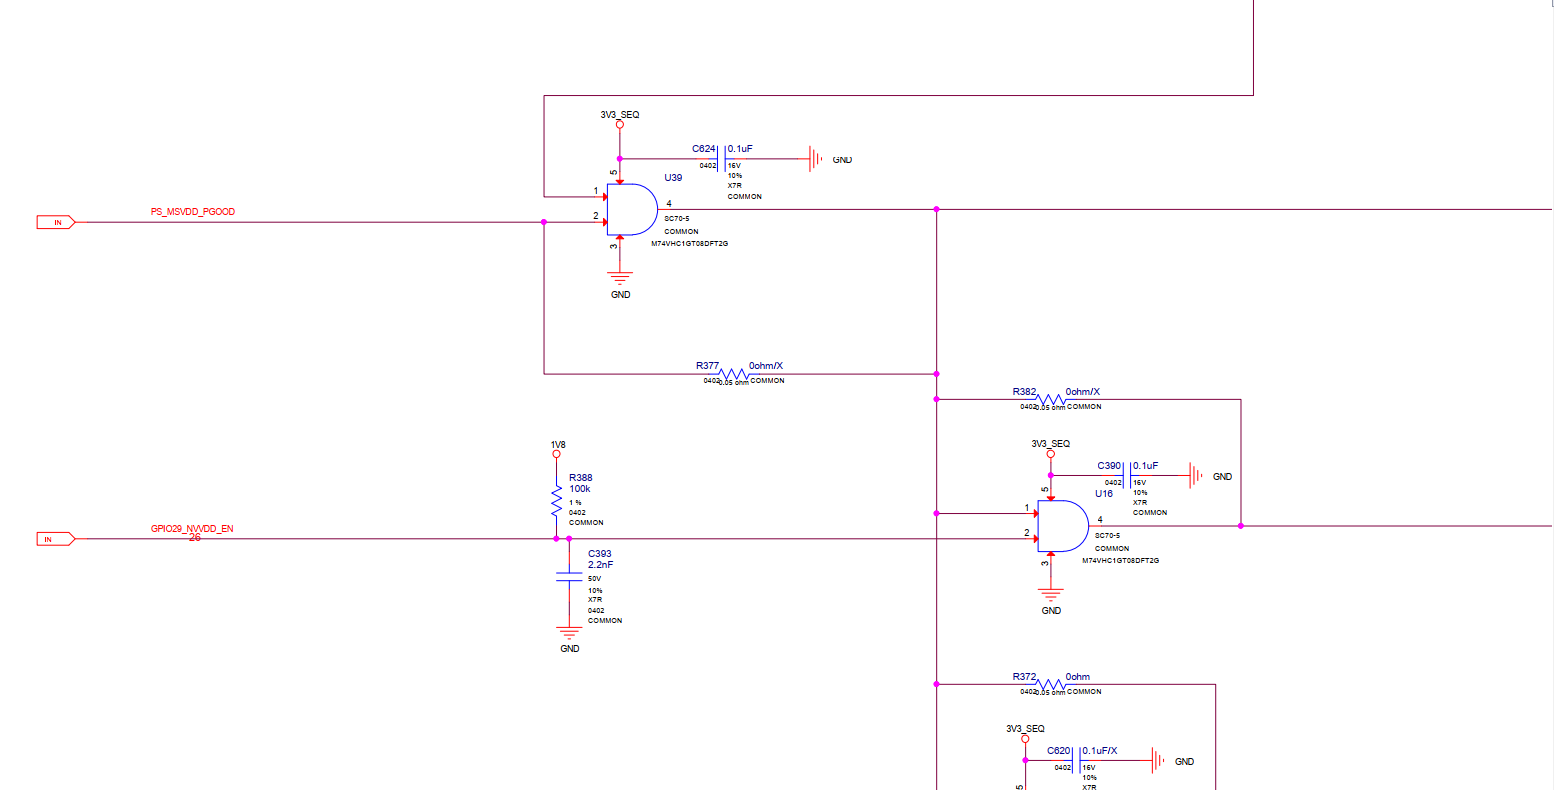The height and width of the screenshot is (790, 1554).
Task: Click the R382 reference text
Action: coord(1024,392)
